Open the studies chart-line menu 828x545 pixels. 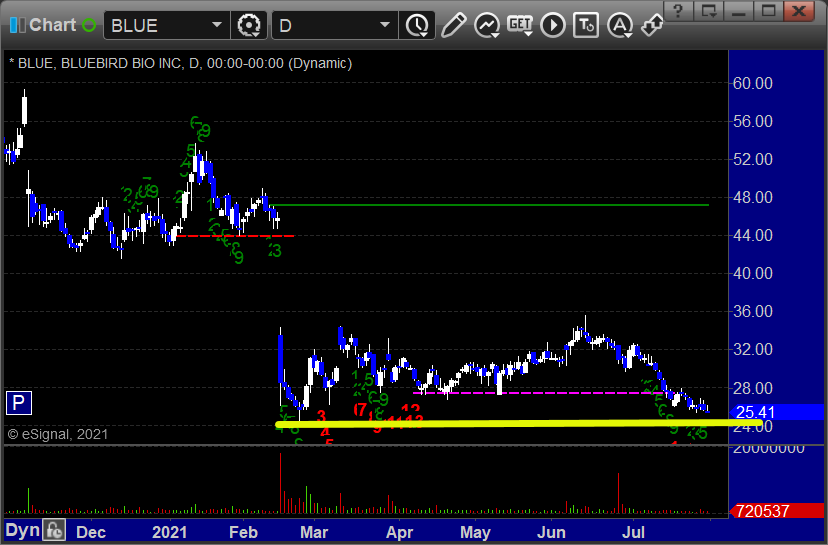(x=487, y=25)
